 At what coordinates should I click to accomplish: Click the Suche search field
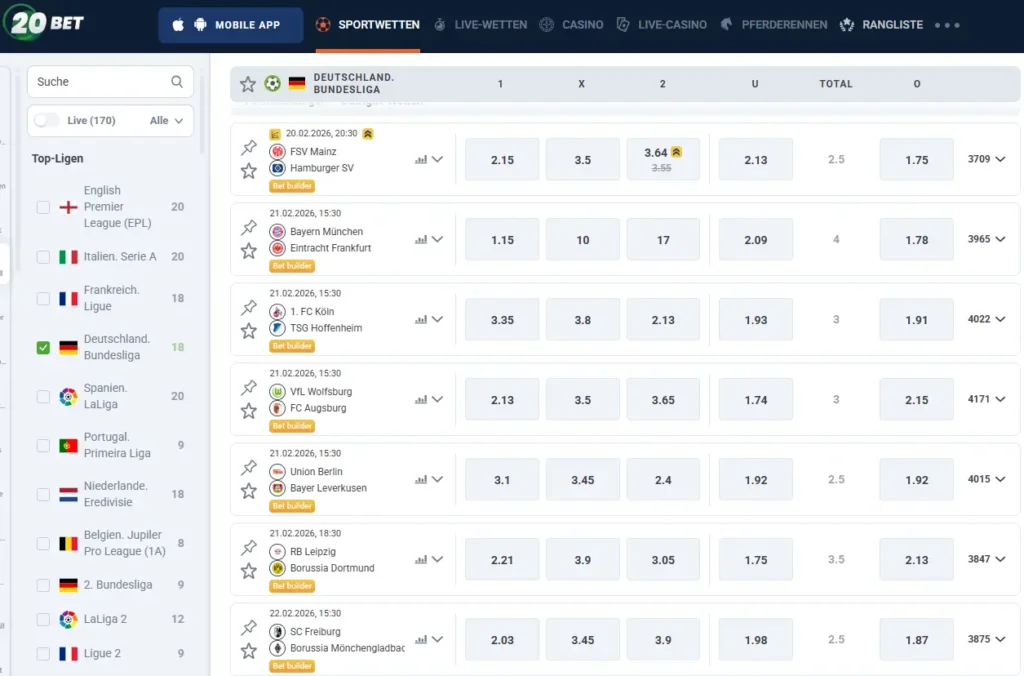pyautogui.click(x=110, y=82)
